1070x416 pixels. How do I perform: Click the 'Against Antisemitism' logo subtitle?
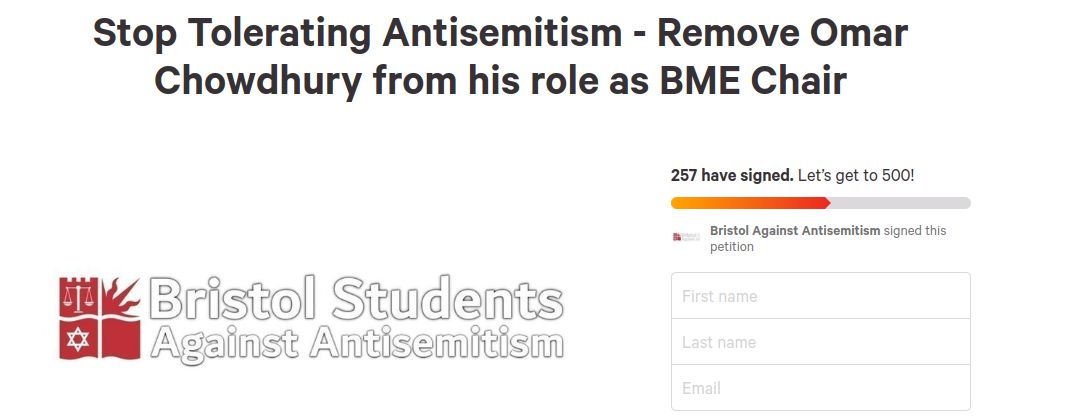click(357, 342)
